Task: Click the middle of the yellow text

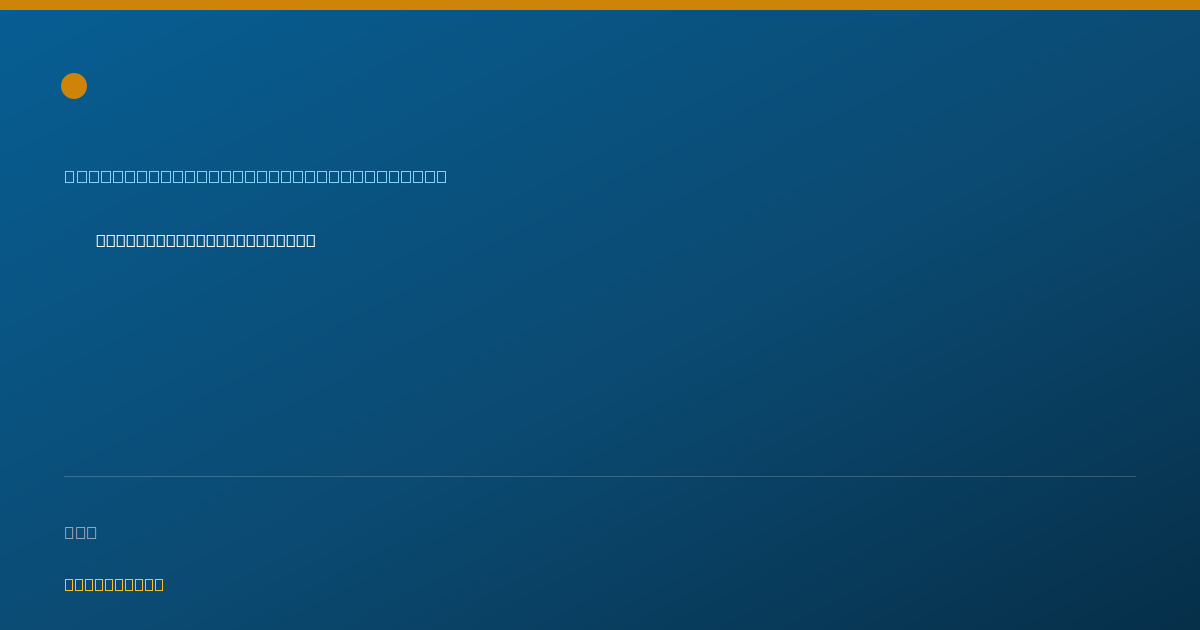Action: click(114, 585)
